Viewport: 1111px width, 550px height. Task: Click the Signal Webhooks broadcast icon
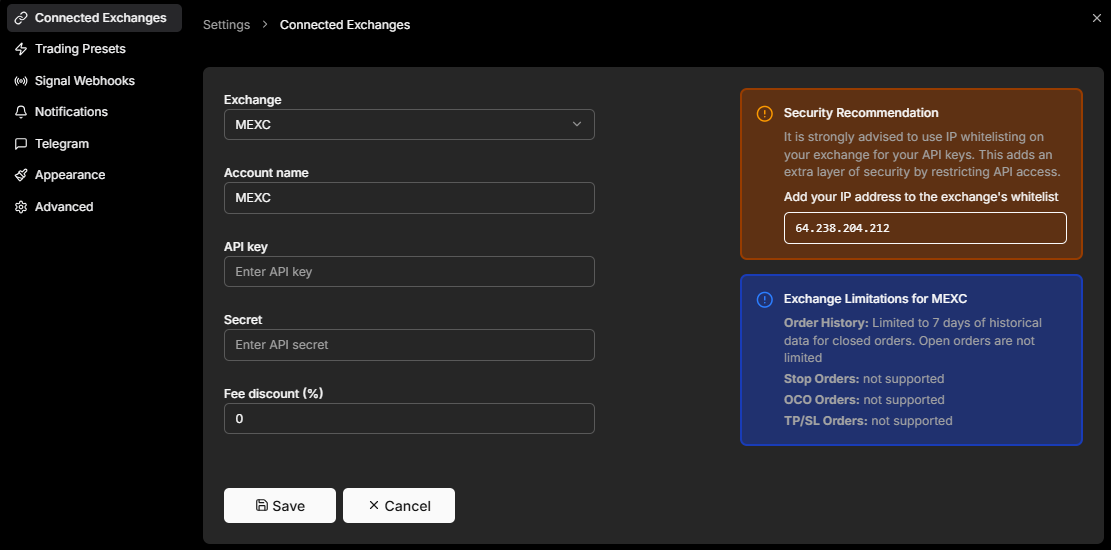(21, 81)
